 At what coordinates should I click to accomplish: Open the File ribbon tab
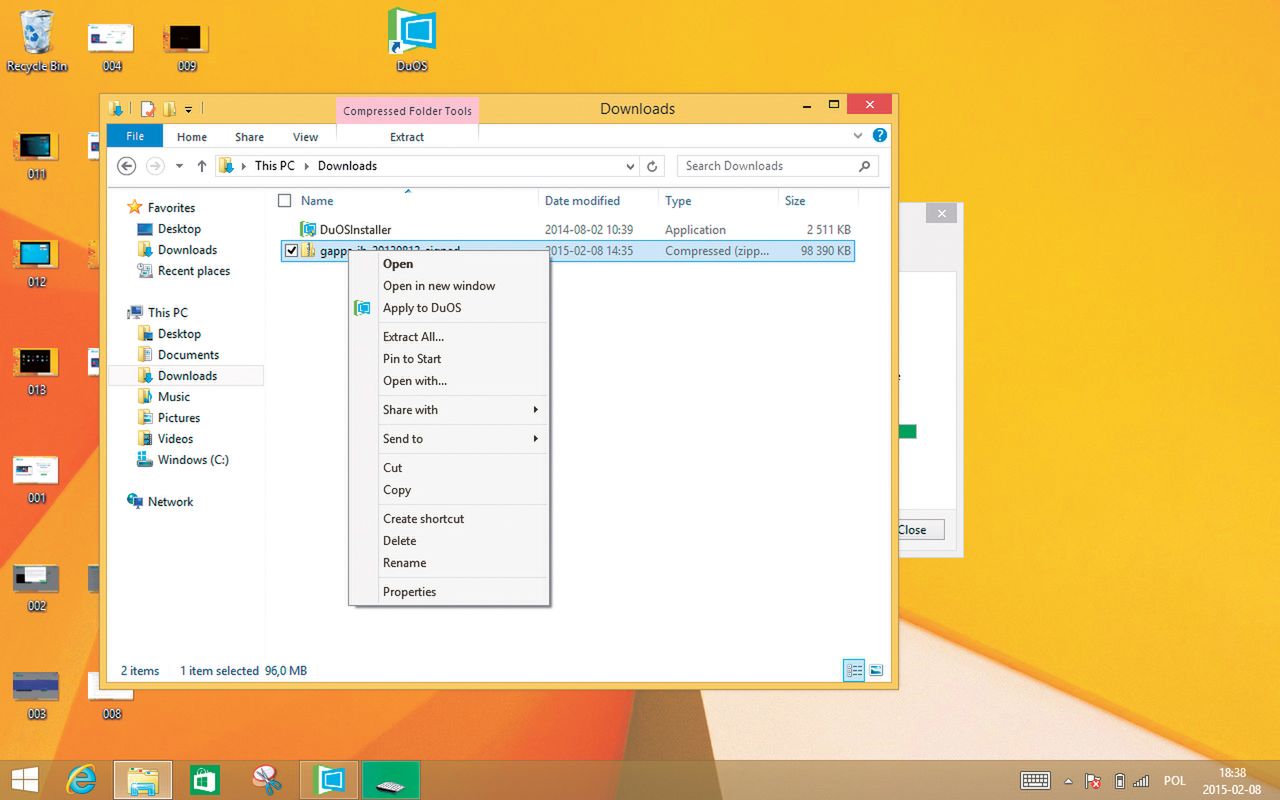135,136
